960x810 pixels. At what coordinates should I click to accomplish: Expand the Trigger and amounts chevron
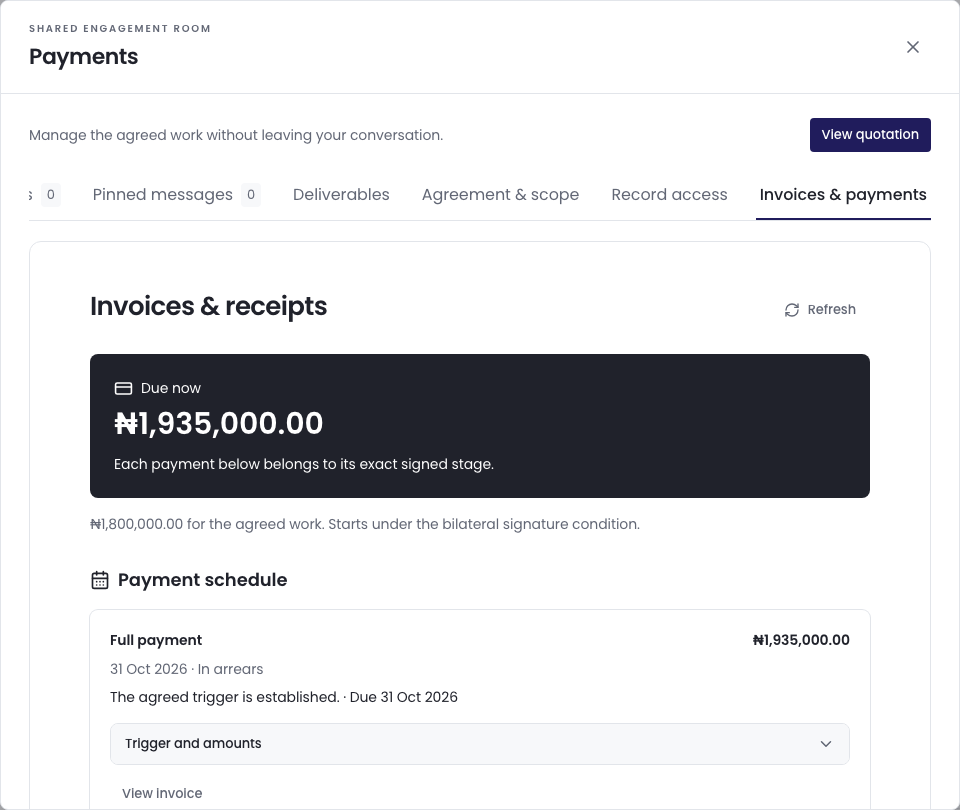826,744
